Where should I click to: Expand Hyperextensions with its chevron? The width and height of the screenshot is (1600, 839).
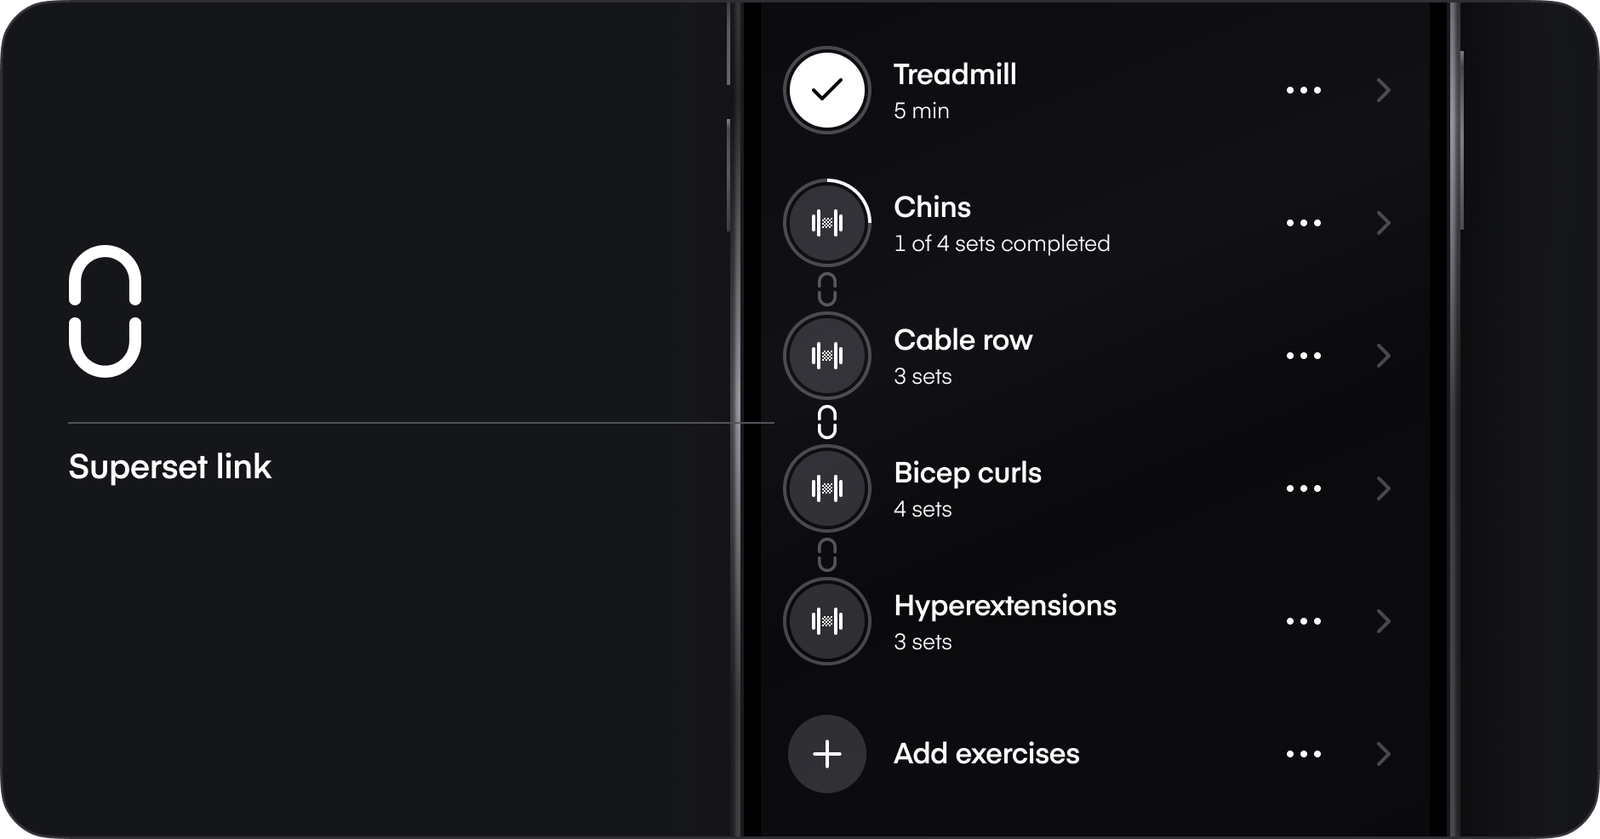(x=1384, y=620)
